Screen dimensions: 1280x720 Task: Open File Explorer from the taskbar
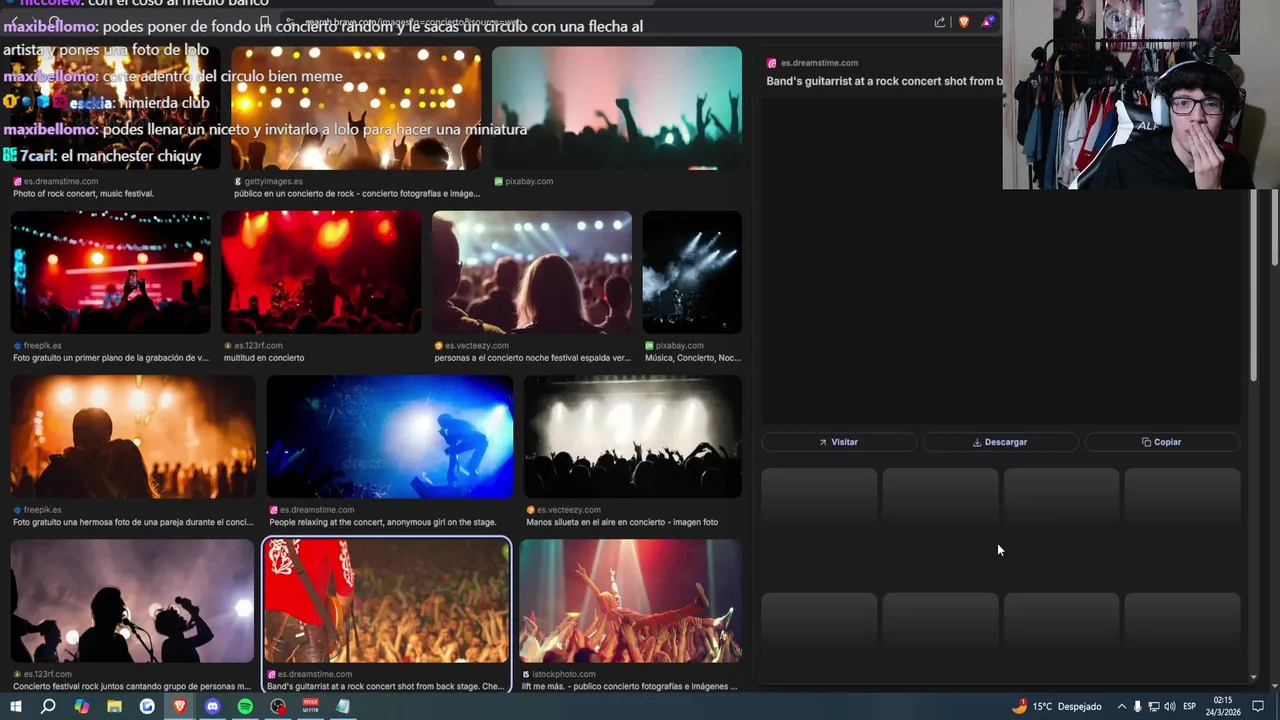tap(114, 706)
